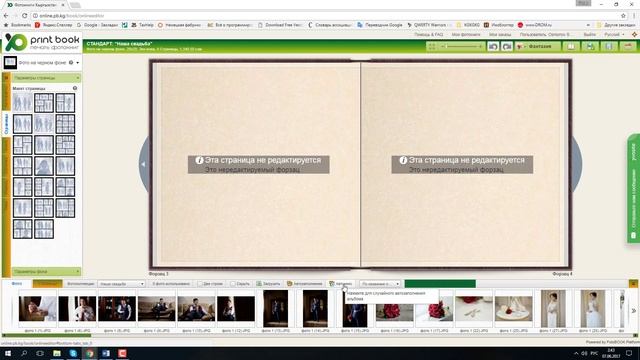Viewport: 640px width, 360px height.
Task: Open the book preview icon in green toolbar
Action: click(x=571, y=47)
